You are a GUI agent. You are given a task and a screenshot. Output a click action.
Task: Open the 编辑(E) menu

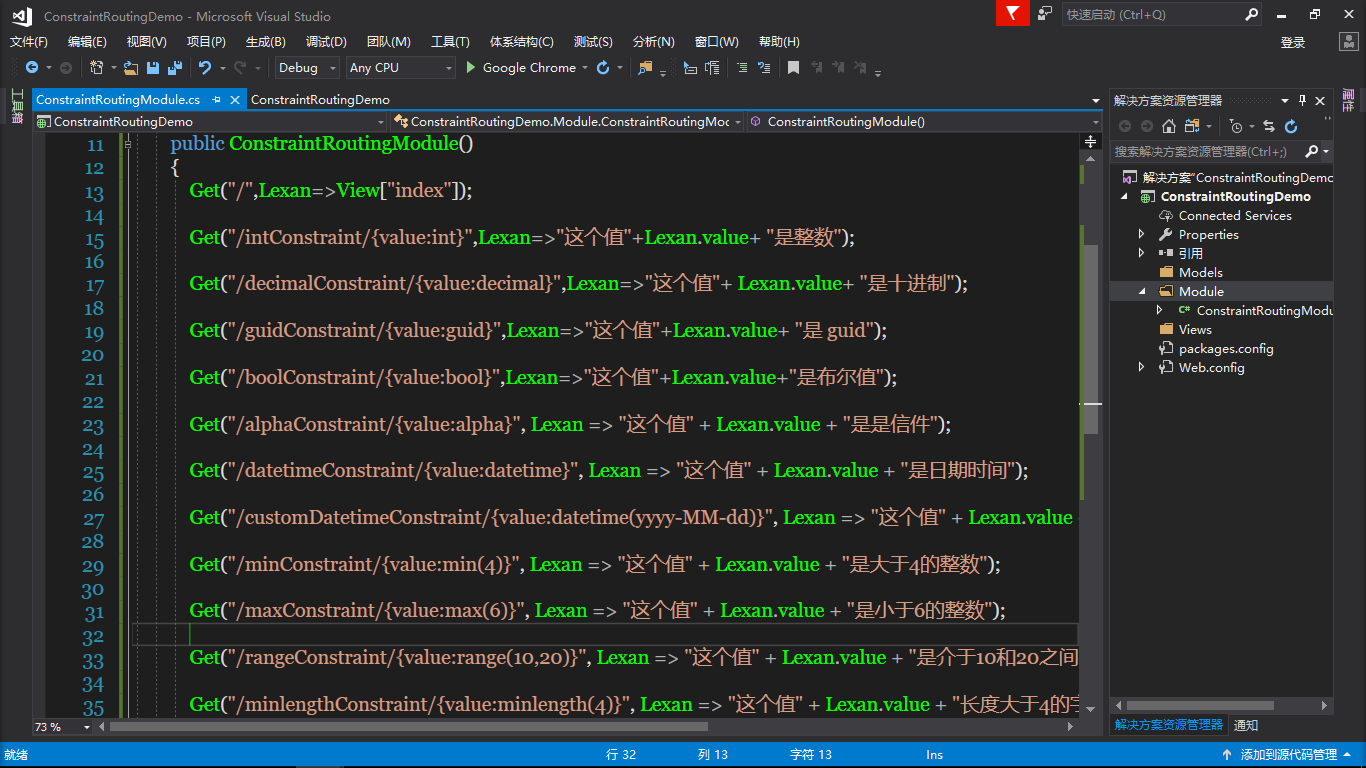(87, 42)
